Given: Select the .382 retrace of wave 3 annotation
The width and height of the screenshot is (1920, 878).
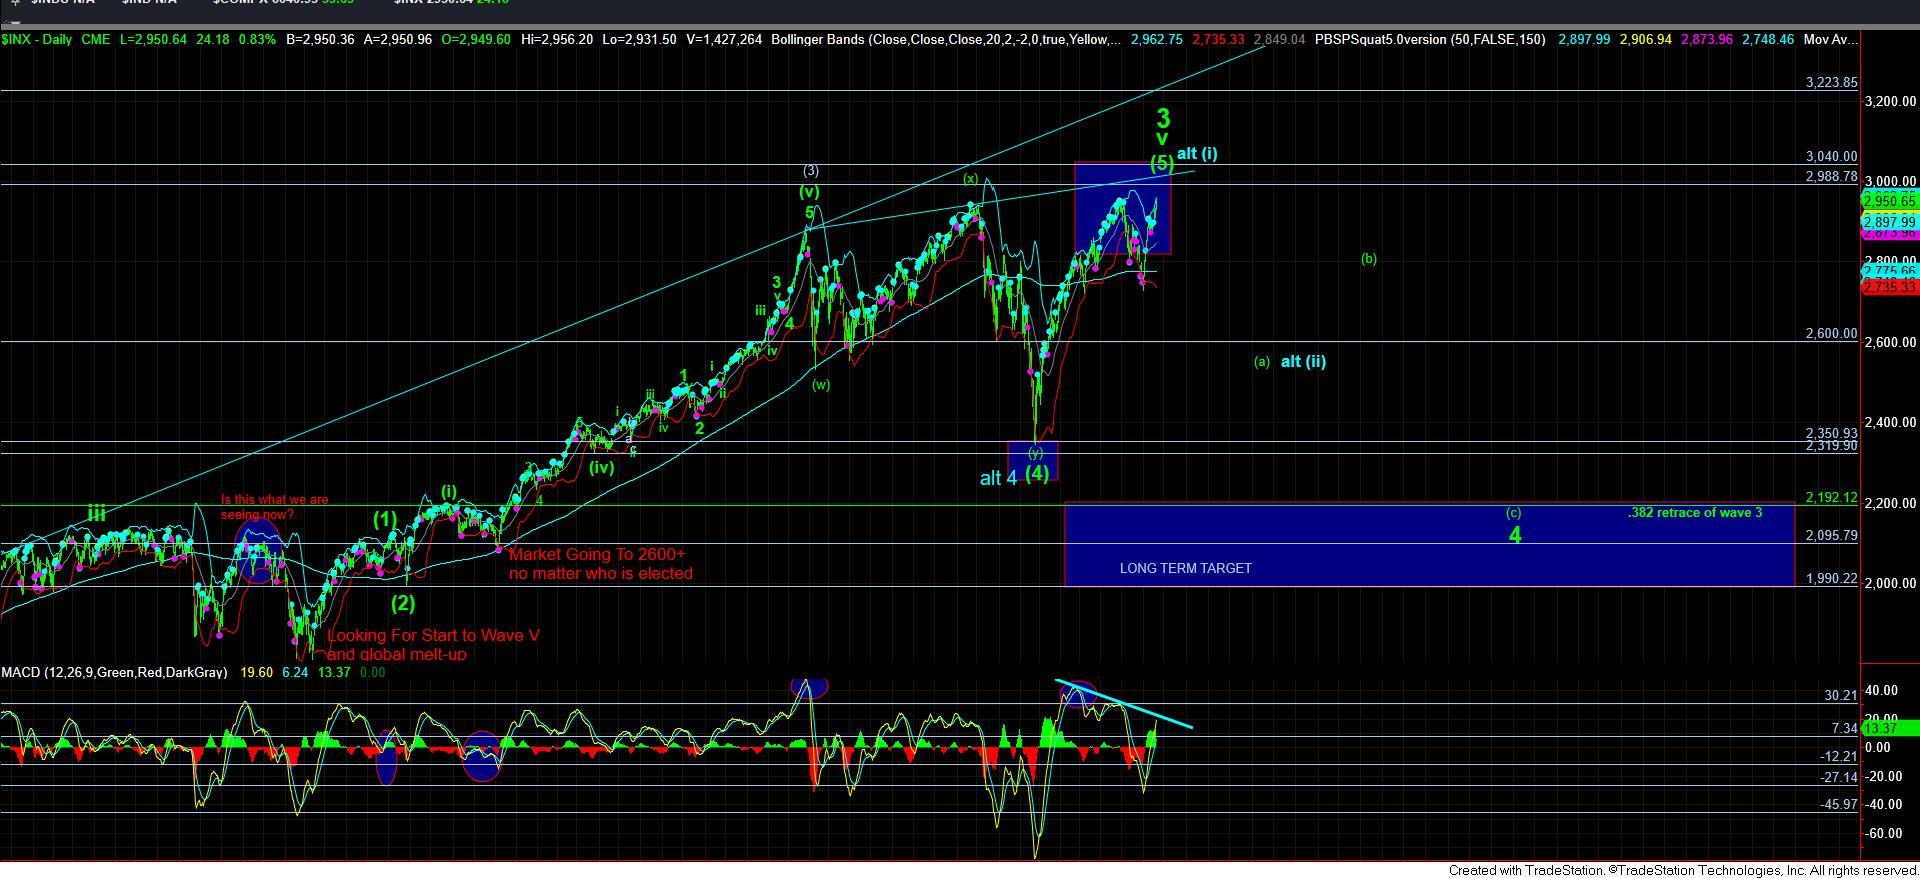Looking at the screenshot, I should tap(1695, 513).
